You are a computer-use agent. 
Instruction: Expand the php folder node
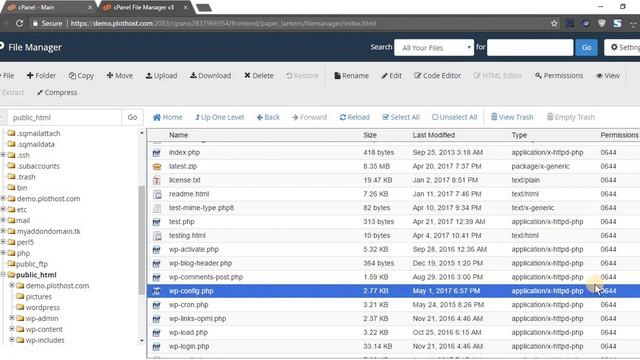coord(3,253)
